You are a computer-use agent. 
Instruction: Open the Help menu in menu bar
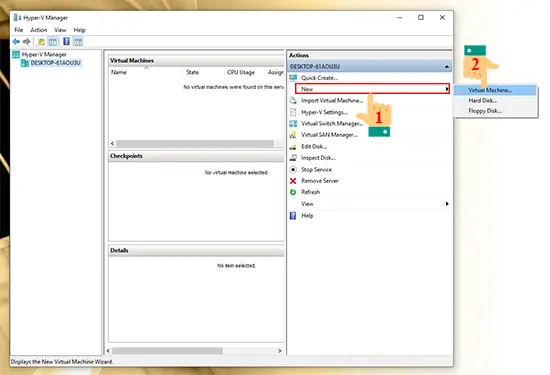pos(80,30)
